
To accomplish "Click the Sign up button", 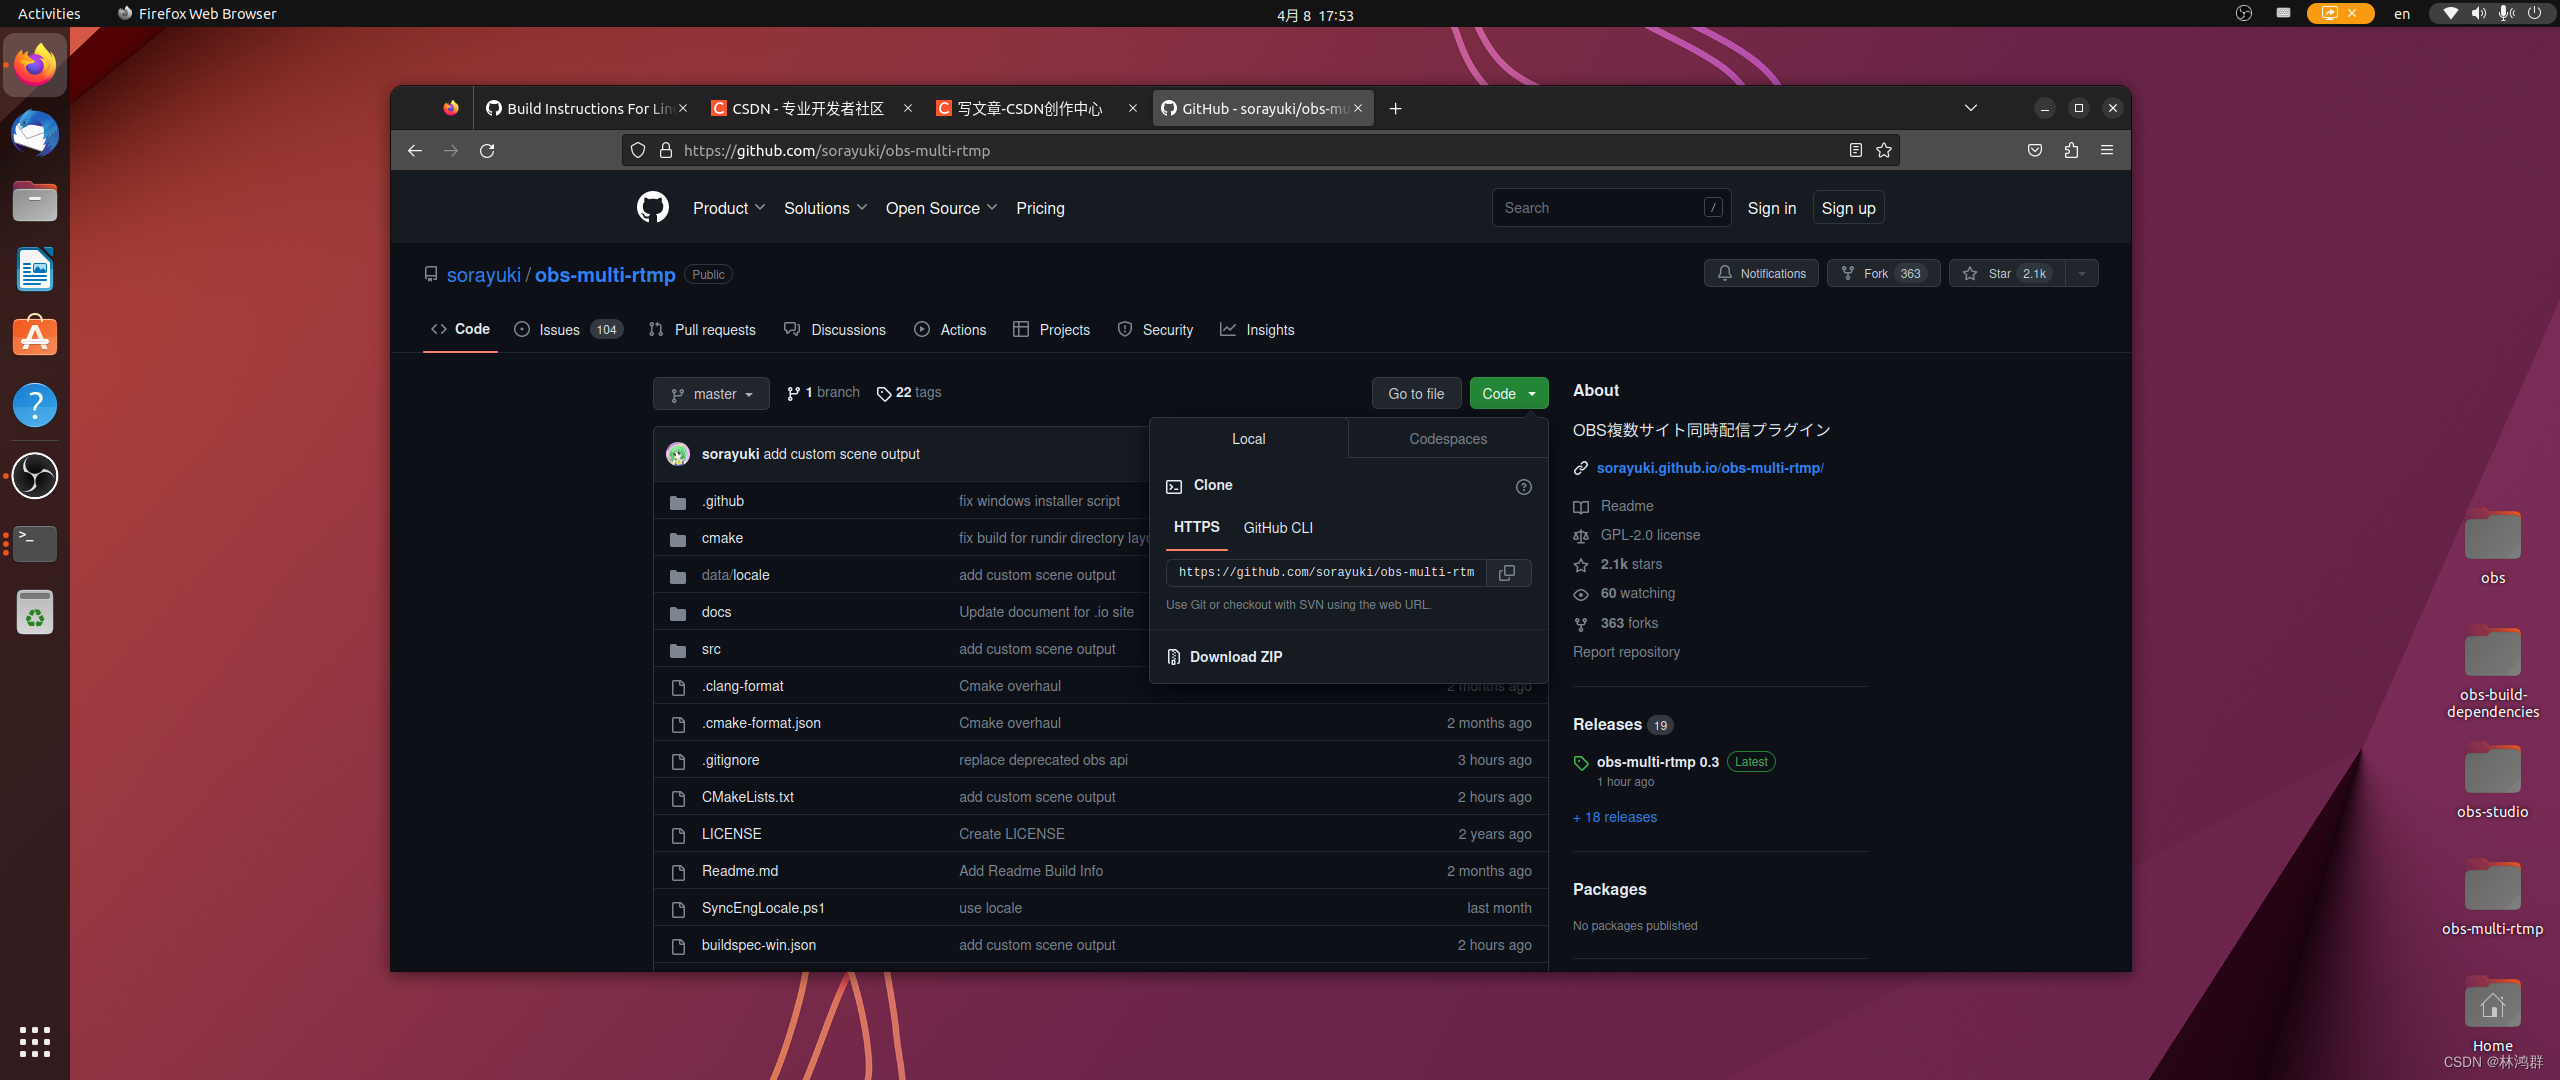I will [x=1848, y=208].
